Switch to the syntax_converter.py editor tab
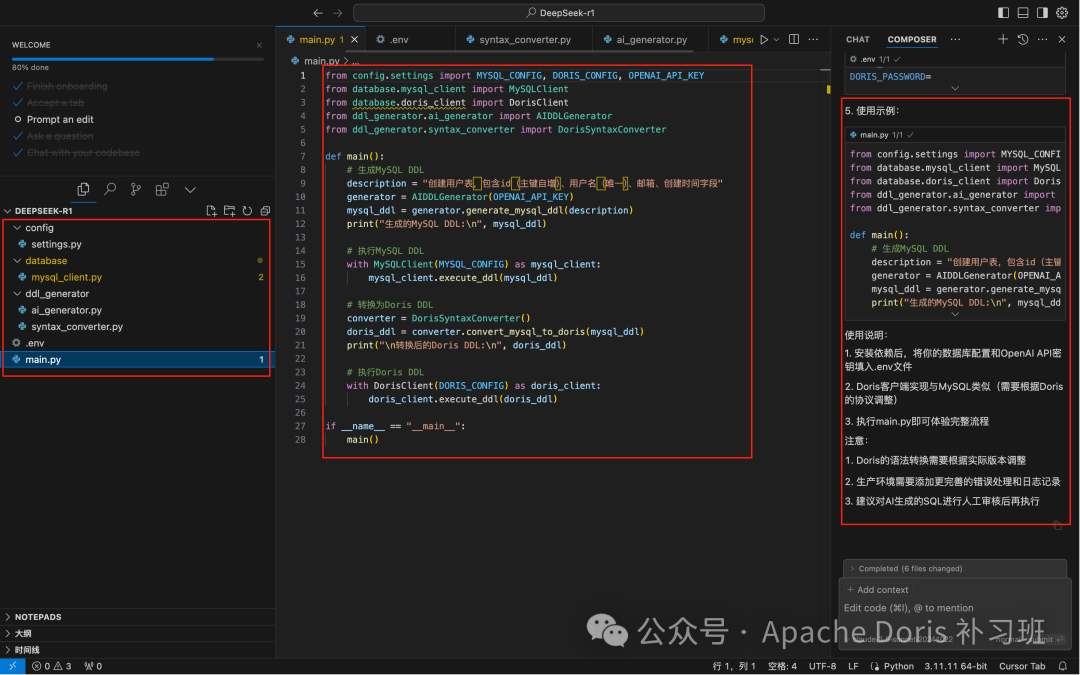The width and height of the screenshot is (1080, 675). pyautogui.click(x=524, y=40)
